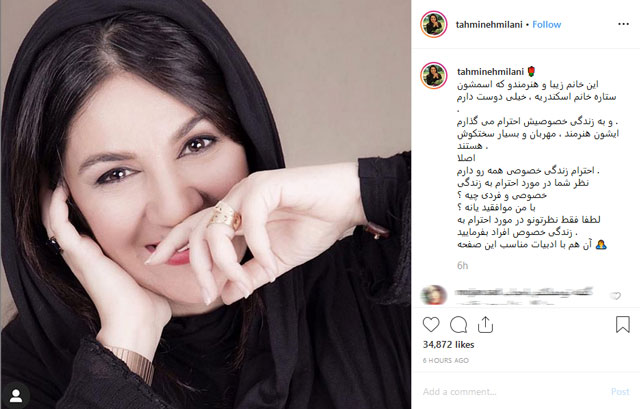This screenshot has height=409, width=640.
Task: Open the 6h caption timestamp
Action: point(462,266)
